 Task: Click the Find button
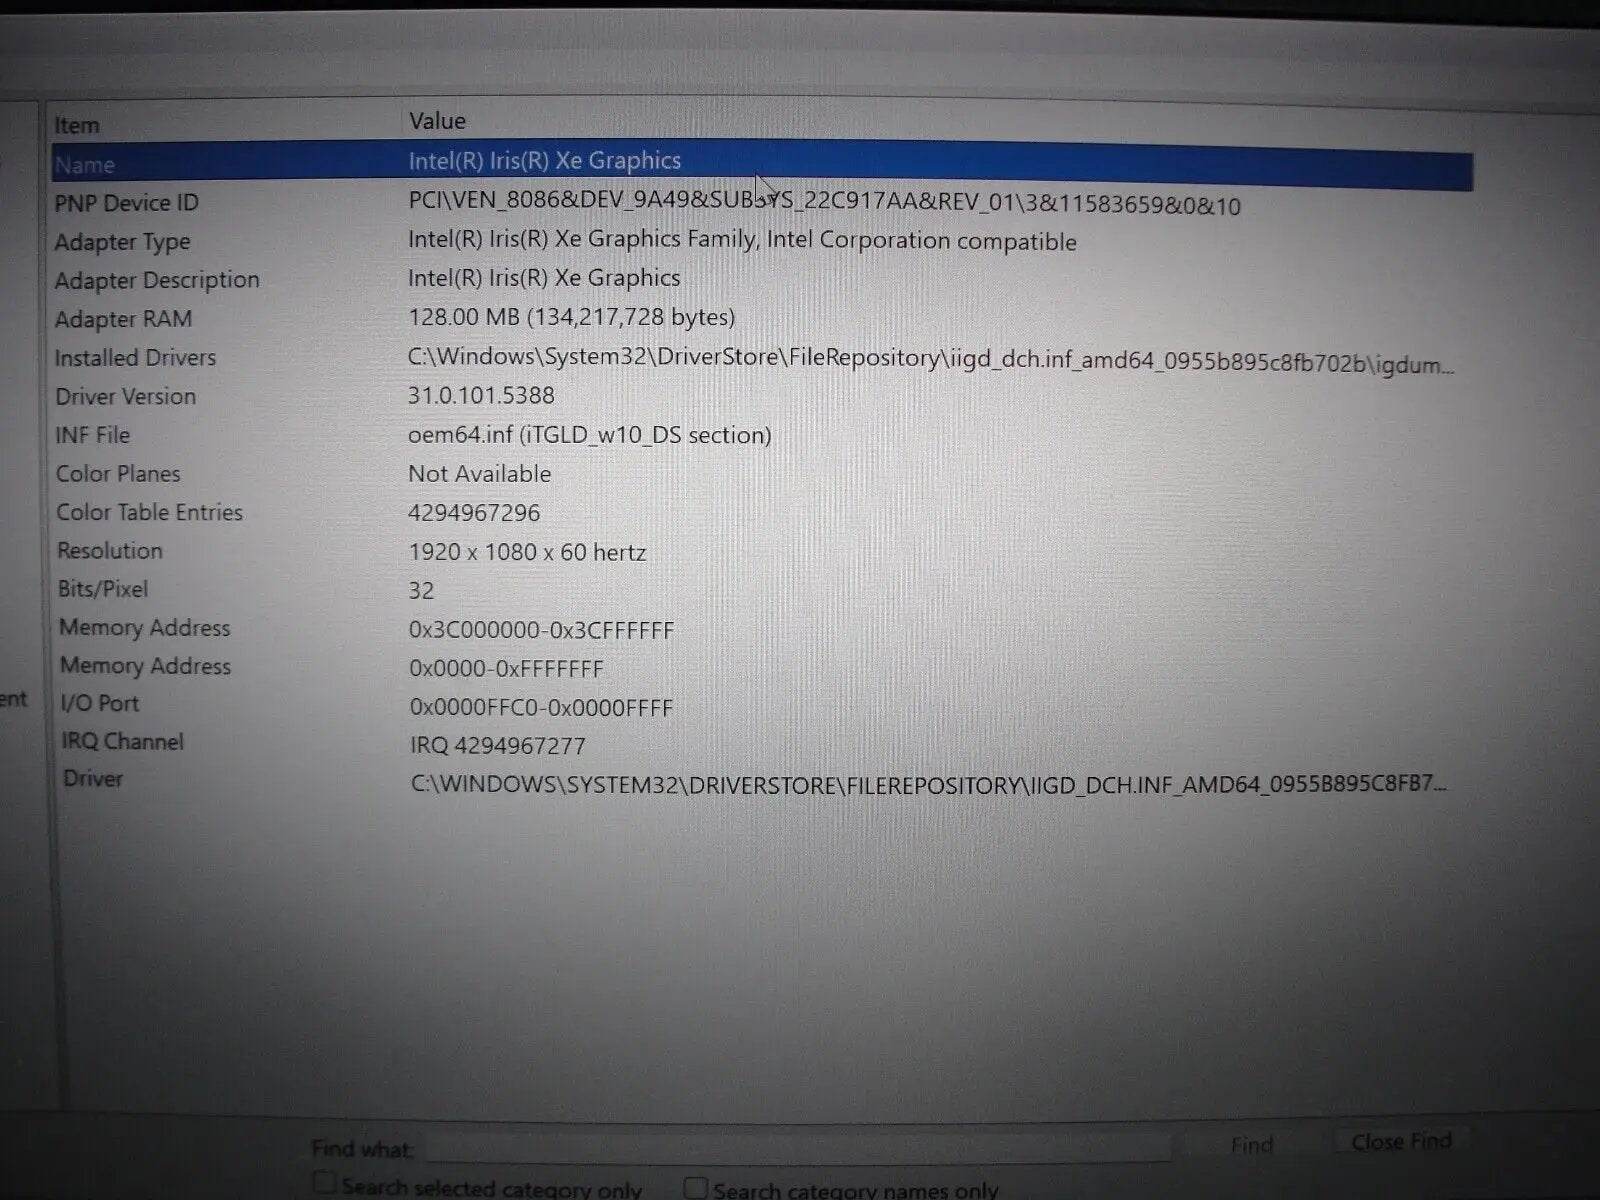tap(1251, 1145)
